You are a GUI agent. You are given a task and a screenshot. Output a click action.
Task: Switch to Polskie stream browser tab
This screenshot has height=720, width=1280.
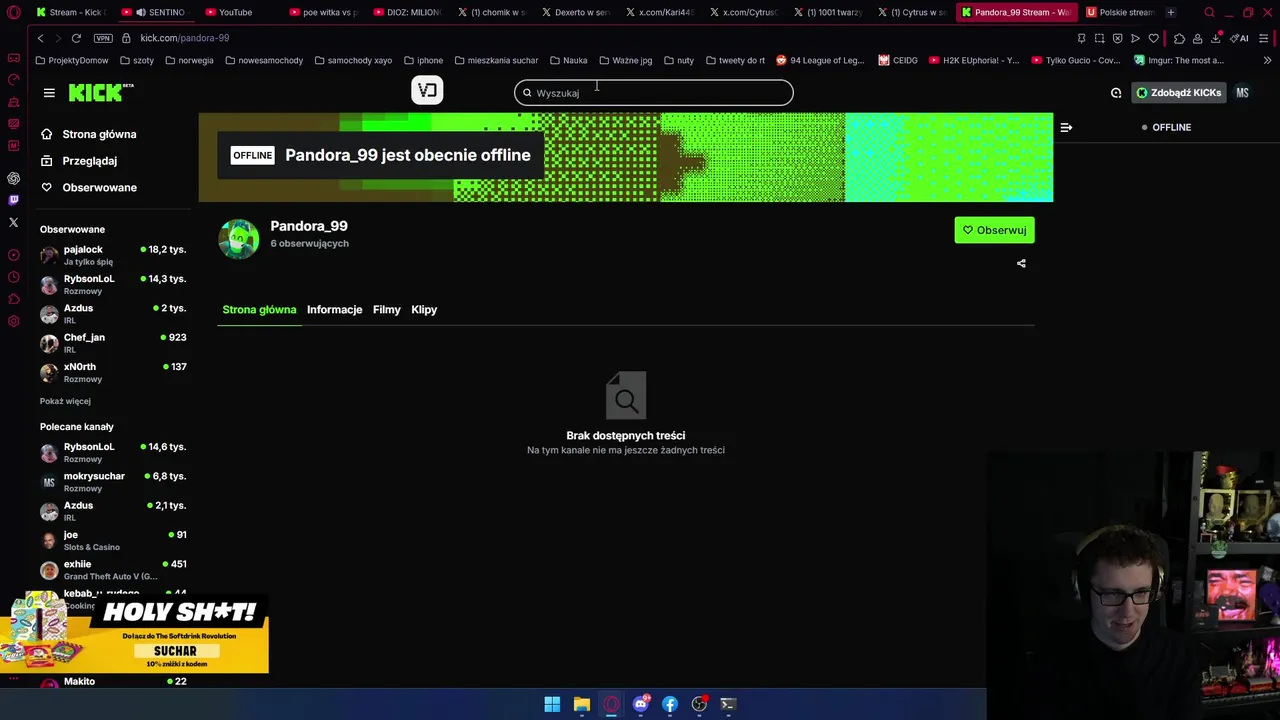click(1120, 12)
